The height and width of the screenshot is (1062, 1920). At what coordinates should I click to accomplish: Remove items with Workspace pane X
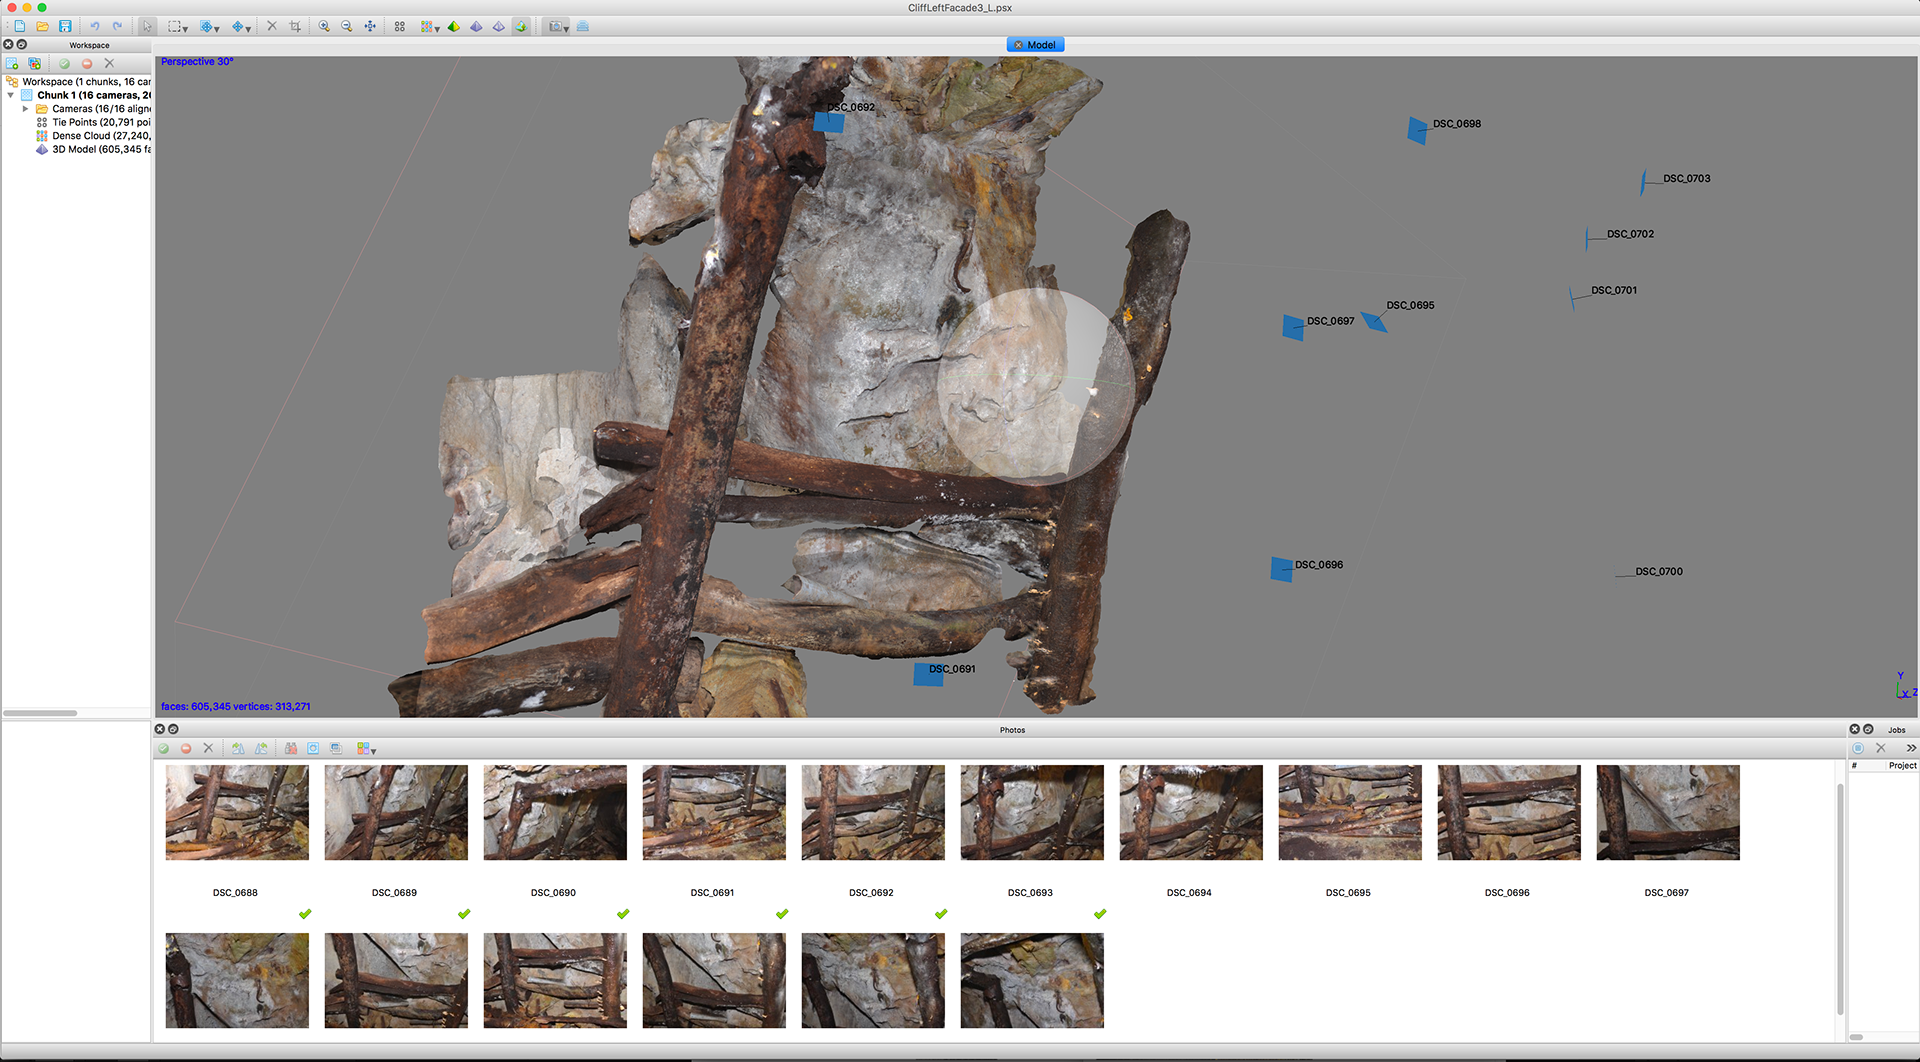pos(110,63)
